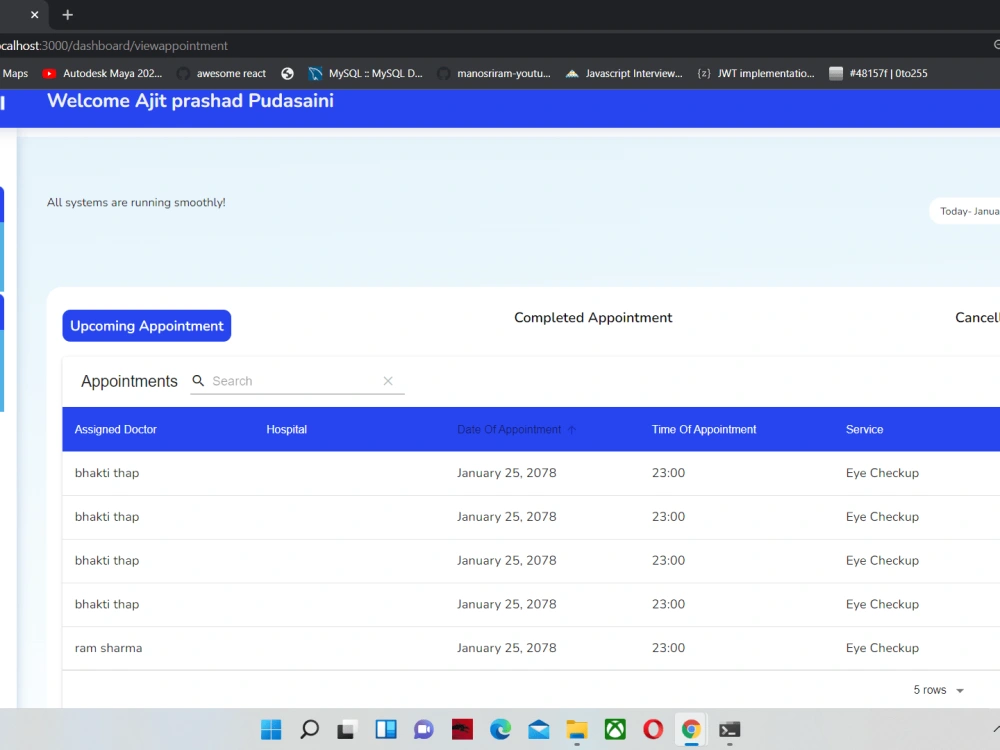Clear the search box using the X icon
Image resolution: width=1000 pixels, height=750 pixels.
click(388, 381)
